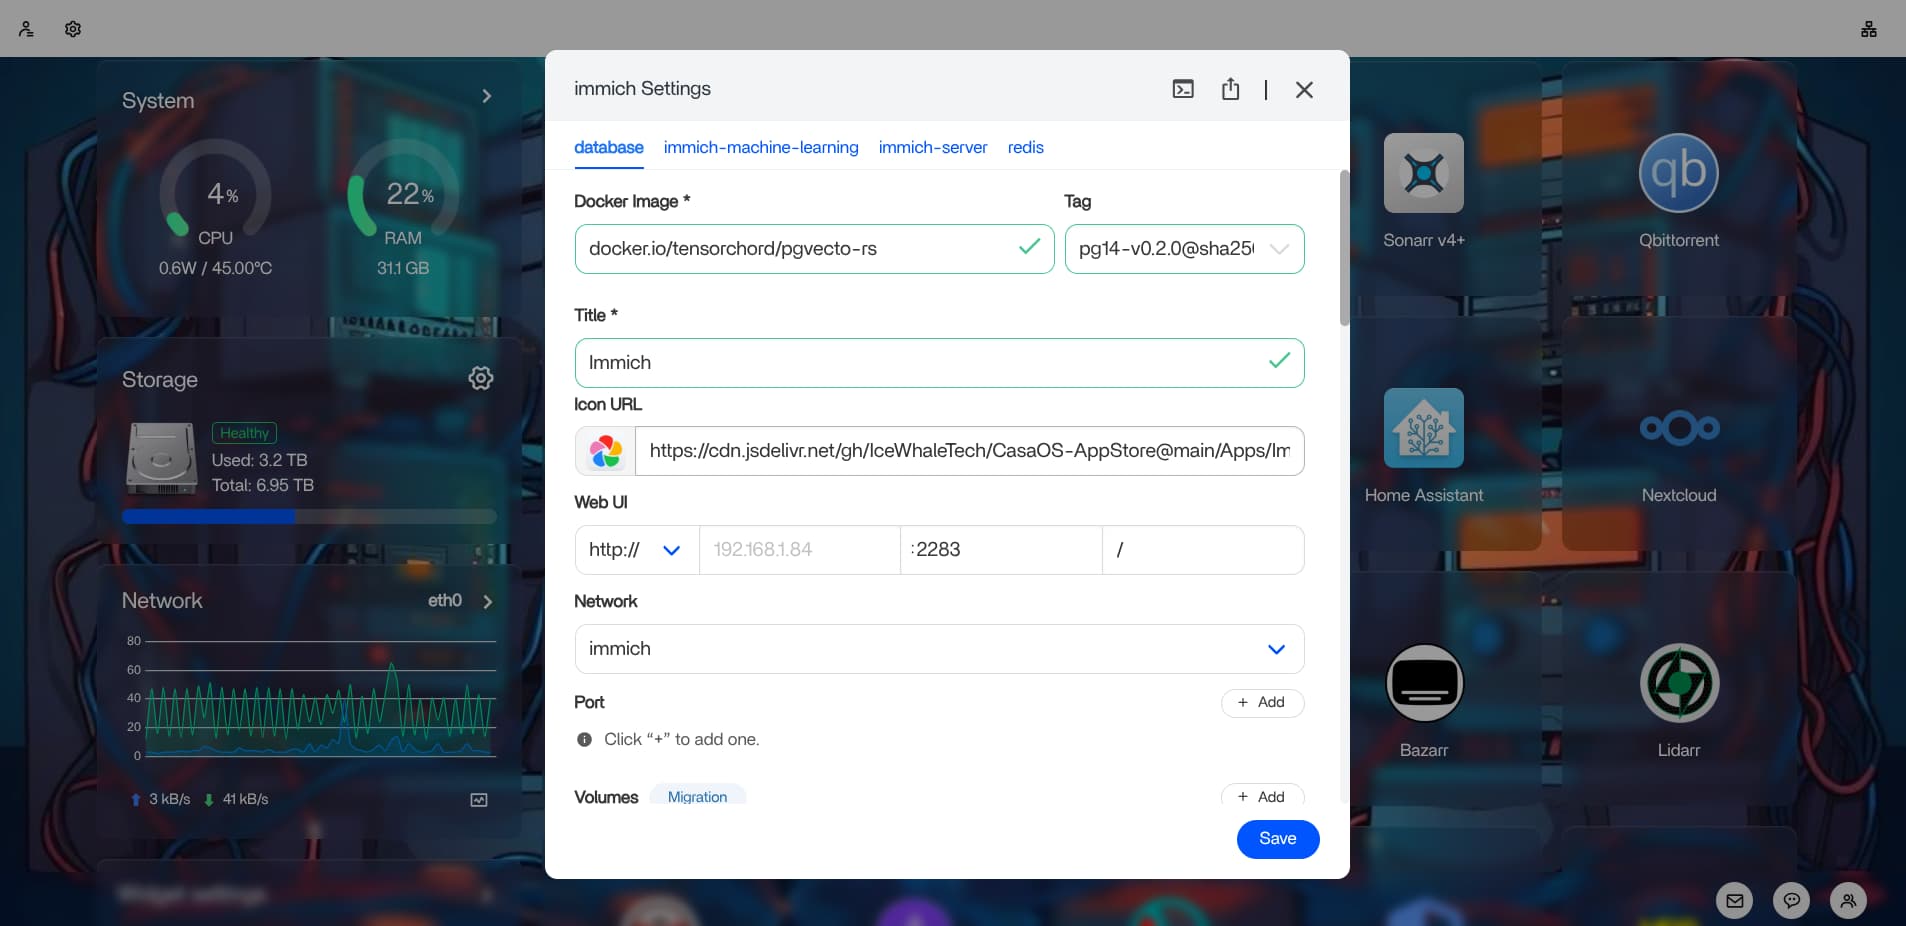Click the export/share icon in immich Settings
Screen dimensions: 1906x926
click(x=1230, y=89)
